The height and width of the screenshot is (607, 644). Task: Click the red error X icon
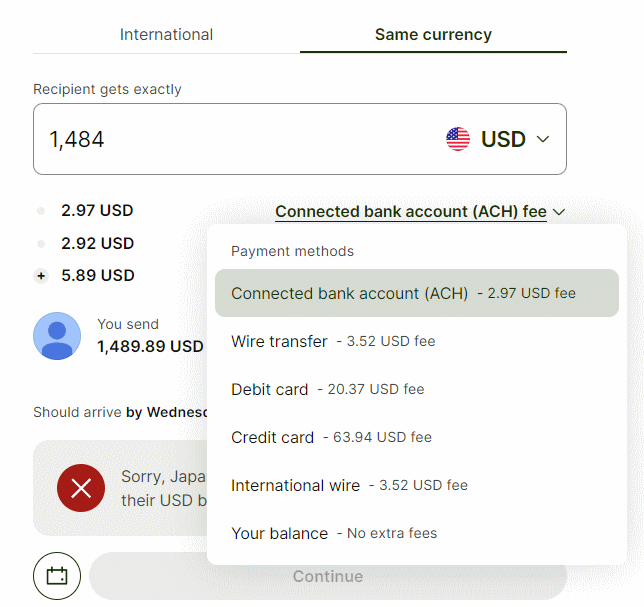[x=81, y=488]
